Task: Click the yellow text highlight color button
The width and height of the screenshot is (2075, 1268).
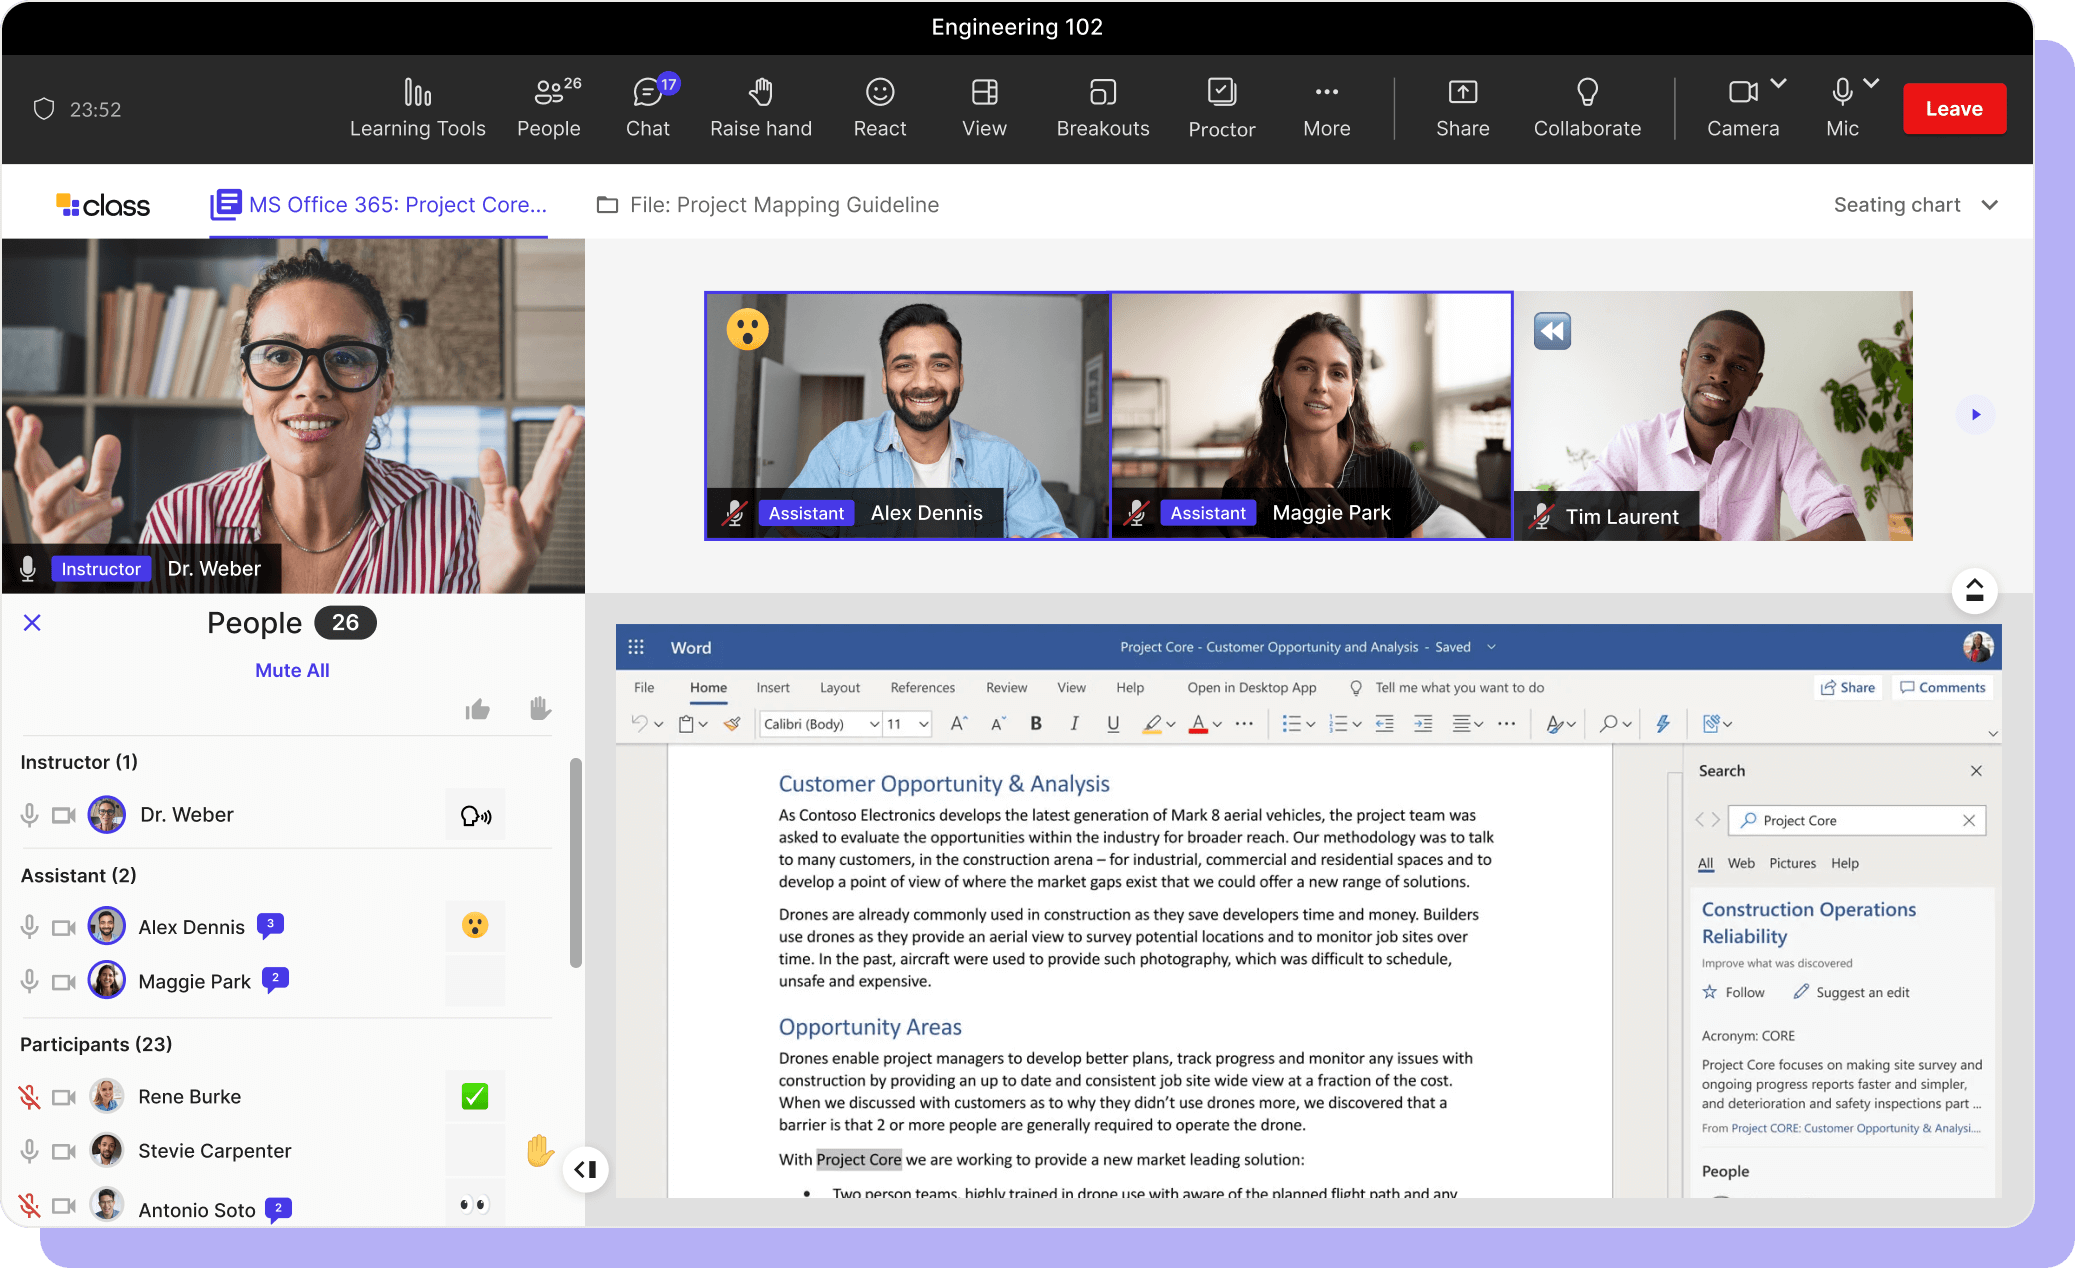Action: click(x=1152, y=724)
